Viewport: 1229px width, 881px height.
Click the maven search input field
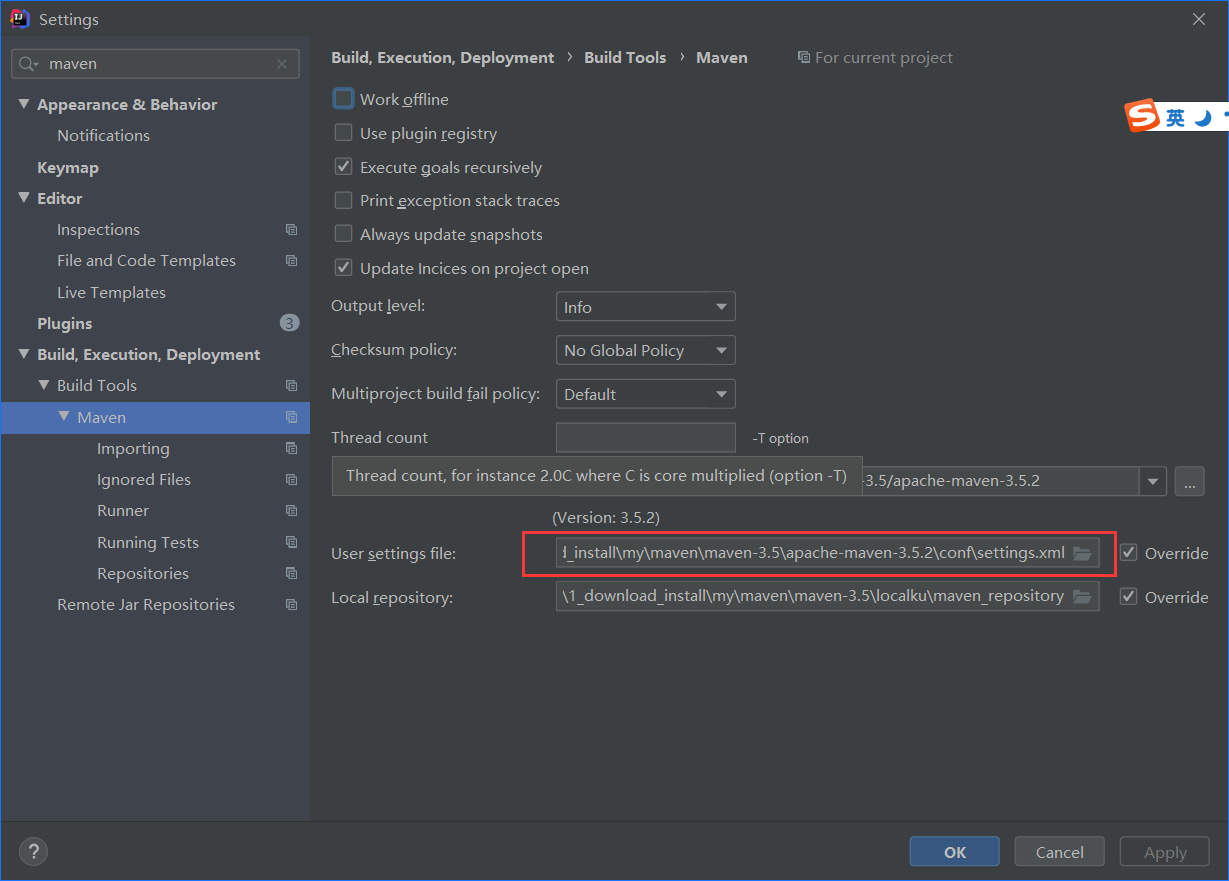pos(155,64)
